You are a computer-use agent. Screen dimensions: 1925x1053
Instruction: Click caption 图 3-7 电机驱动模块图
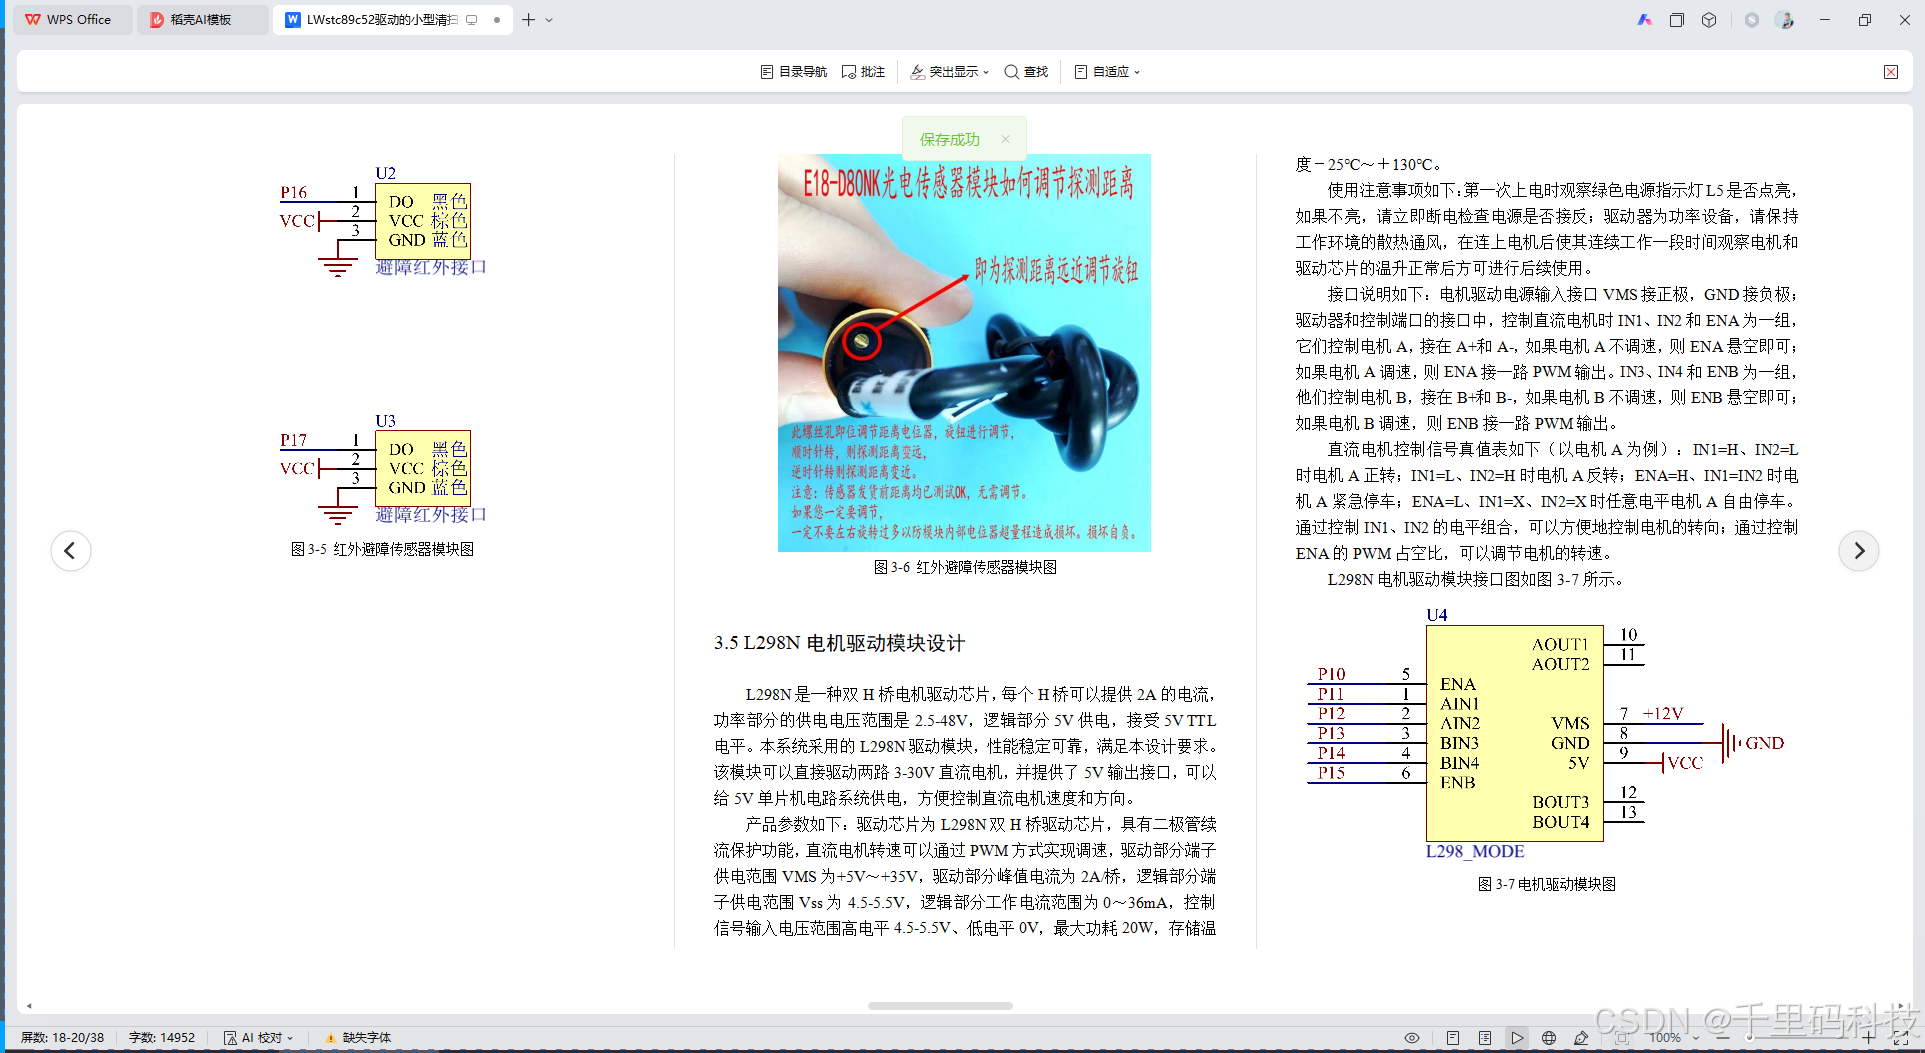(1546, 884)
